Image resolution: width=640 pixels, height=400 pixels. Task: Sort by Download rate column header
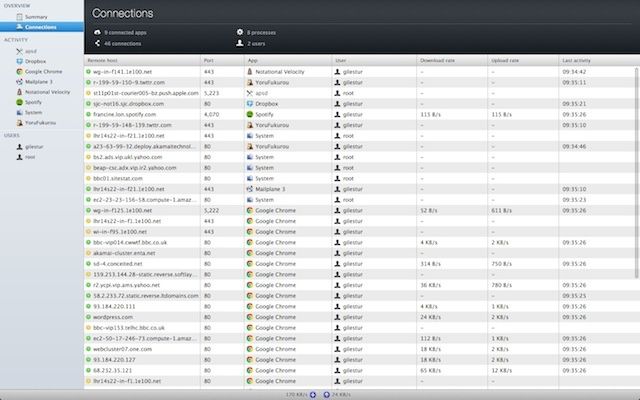point(450,61)
